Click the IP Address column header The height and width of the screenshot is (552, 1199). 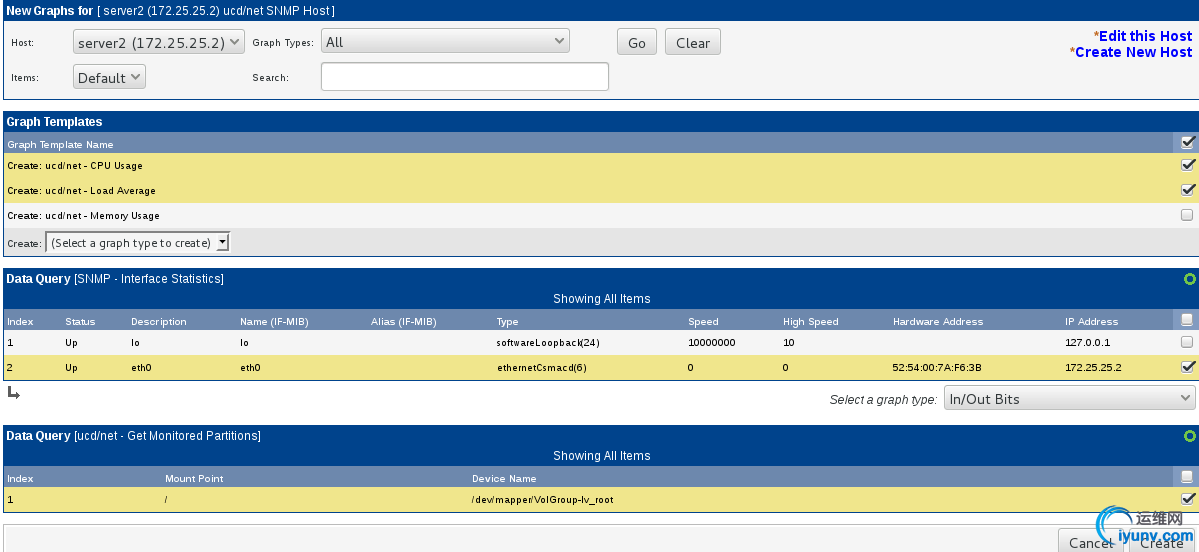1092,322
